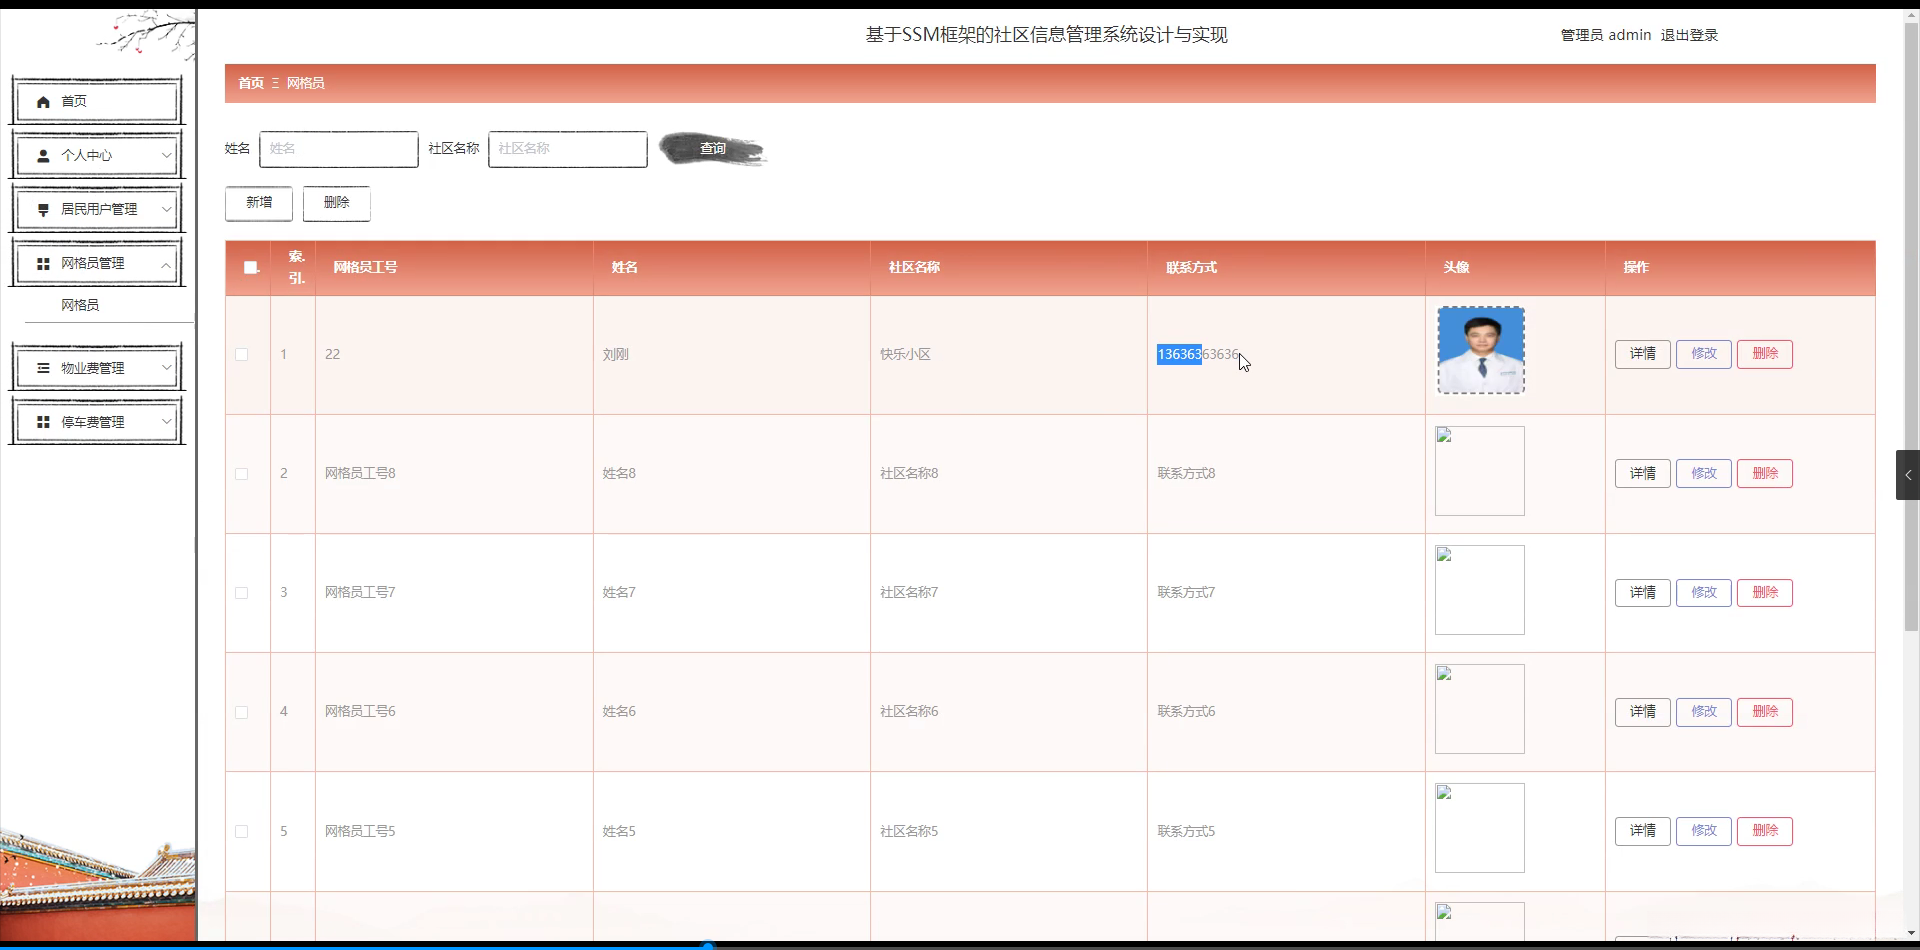Click the 姓名 search input field
The width and height of the screenshot is (1920, 950).
339,149
